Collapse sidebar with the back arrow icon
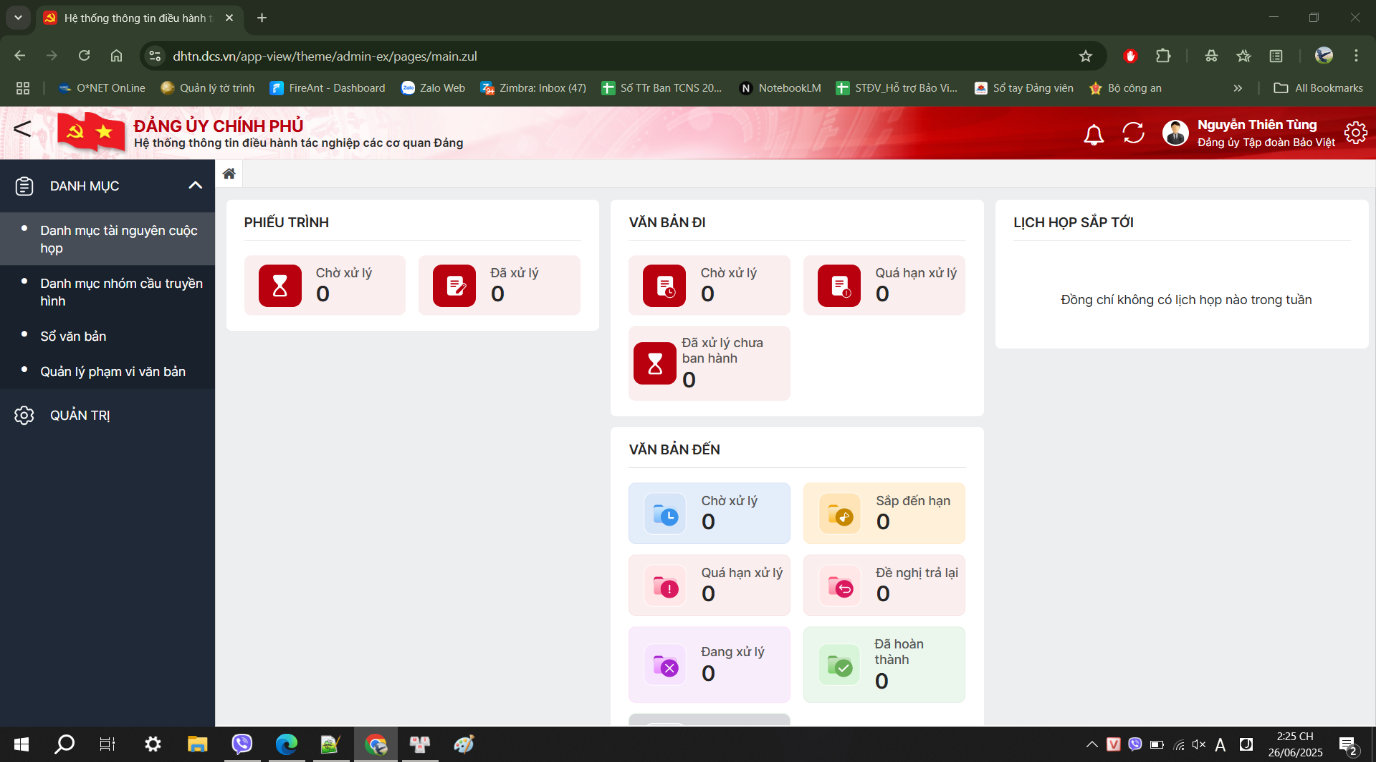Screen dimensions: 1376x762 (22, 129)
